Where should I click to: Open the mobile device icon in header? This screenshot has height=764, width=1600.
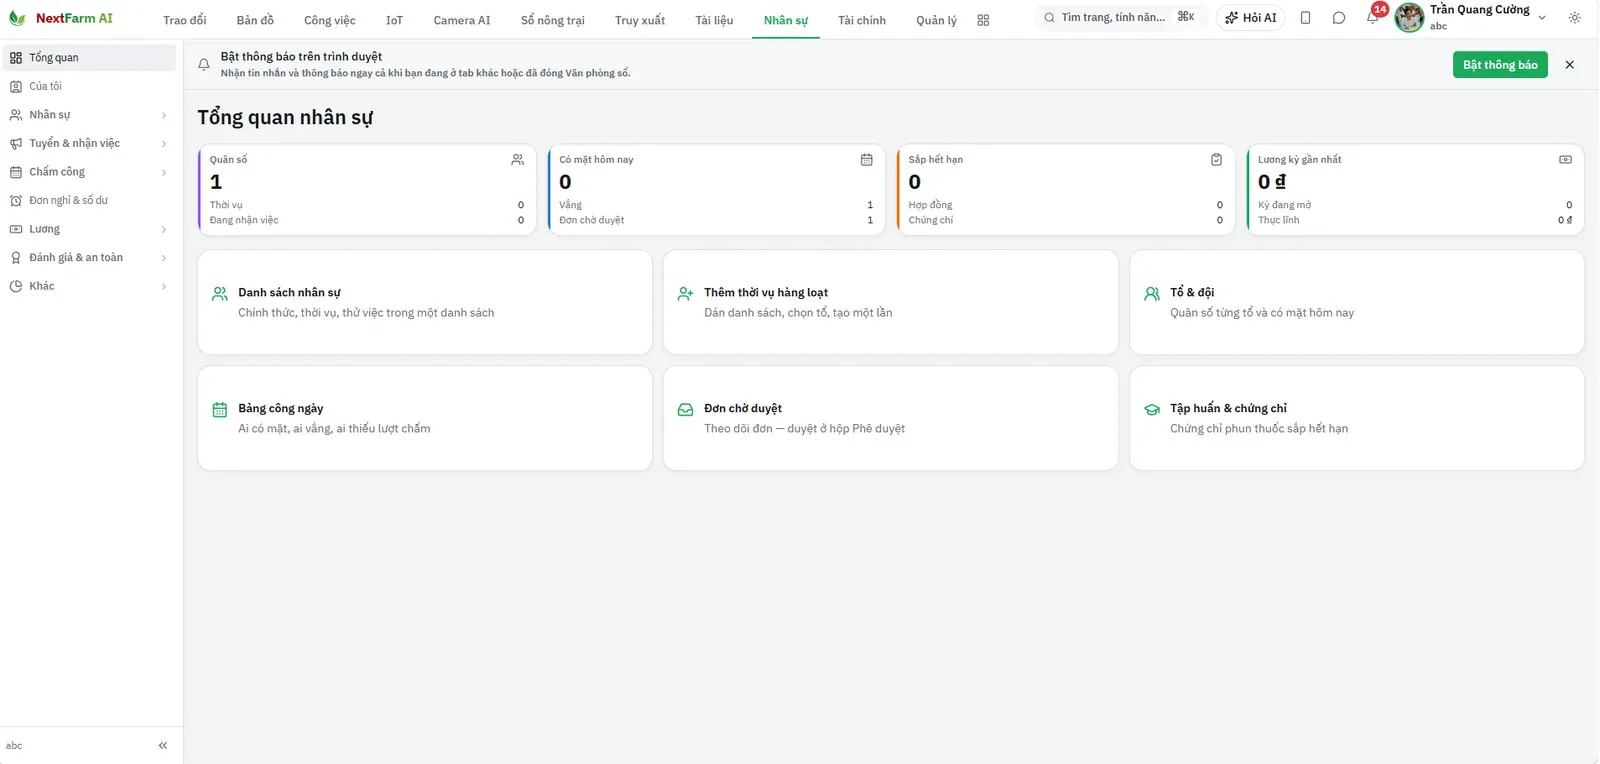click(1305, 18)
